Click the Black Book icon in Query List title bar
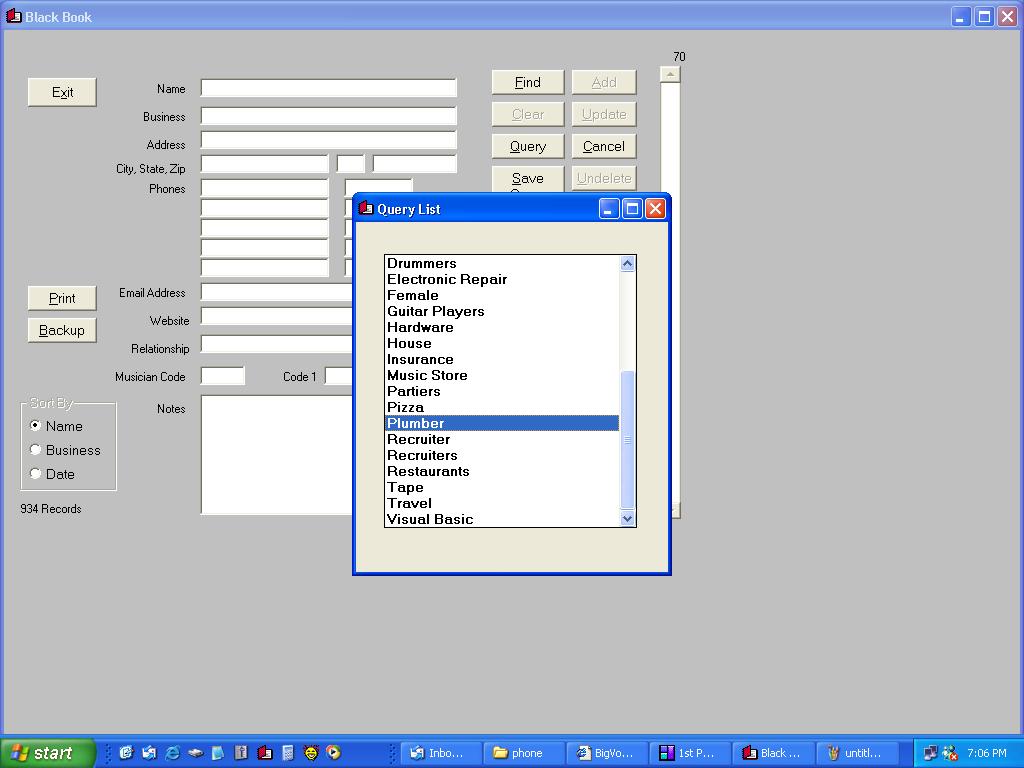Screen dimensions: 1024x768 coord(366,209)
